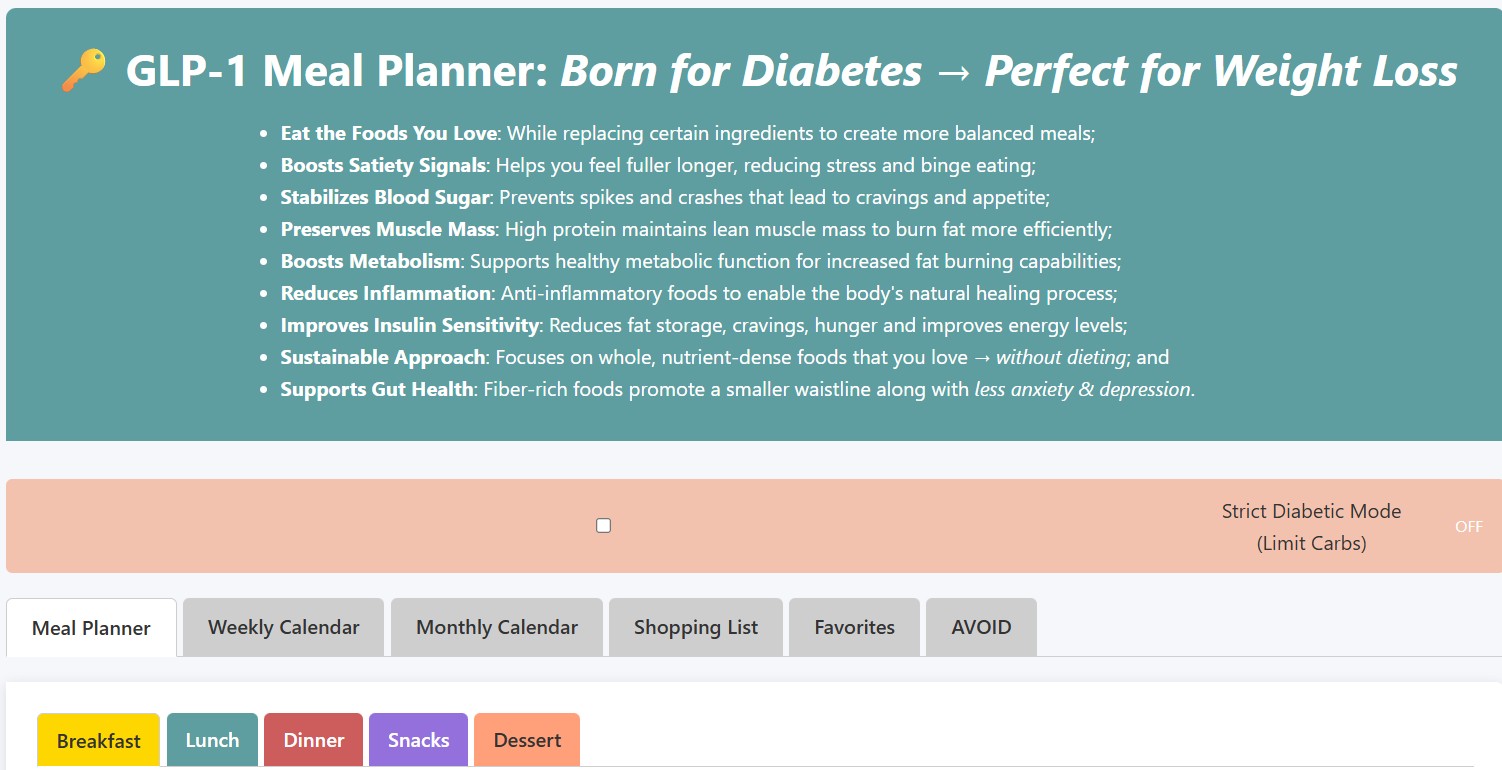Show the Favorites tab

click(x=854, y=628)
